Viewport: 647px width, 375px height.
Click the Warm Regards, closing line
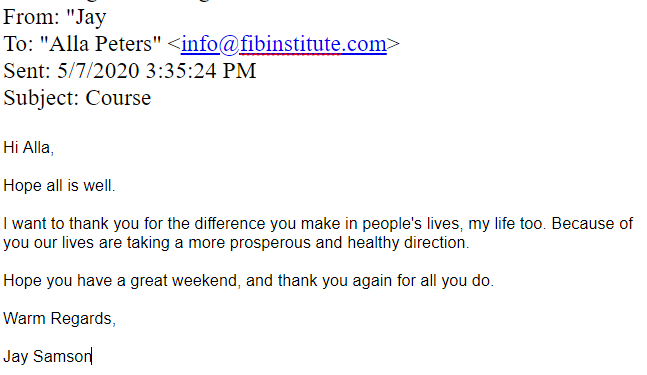tap(59, 319)
